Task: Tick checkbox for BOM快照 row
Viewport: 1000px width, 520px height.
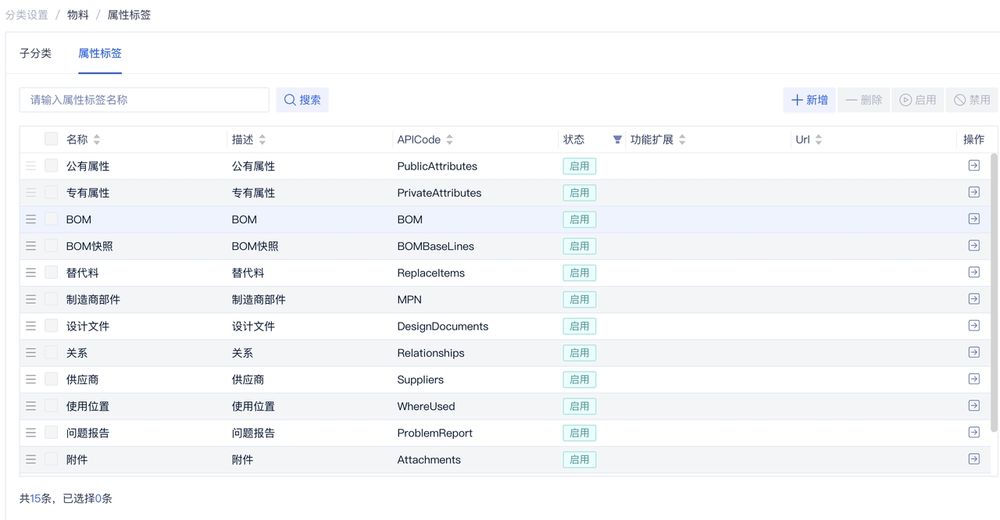Action: (x=51, y=246)
